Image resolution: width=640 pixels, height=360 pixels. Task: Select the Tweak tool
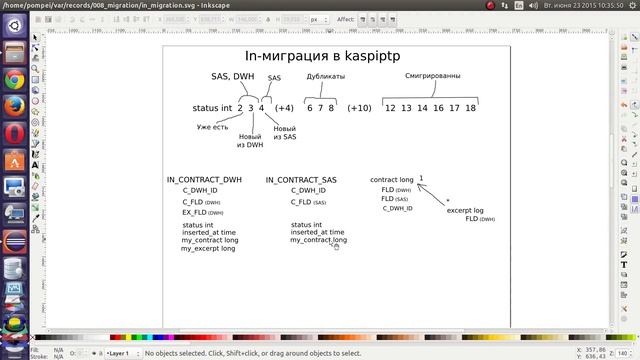point(35,58)
